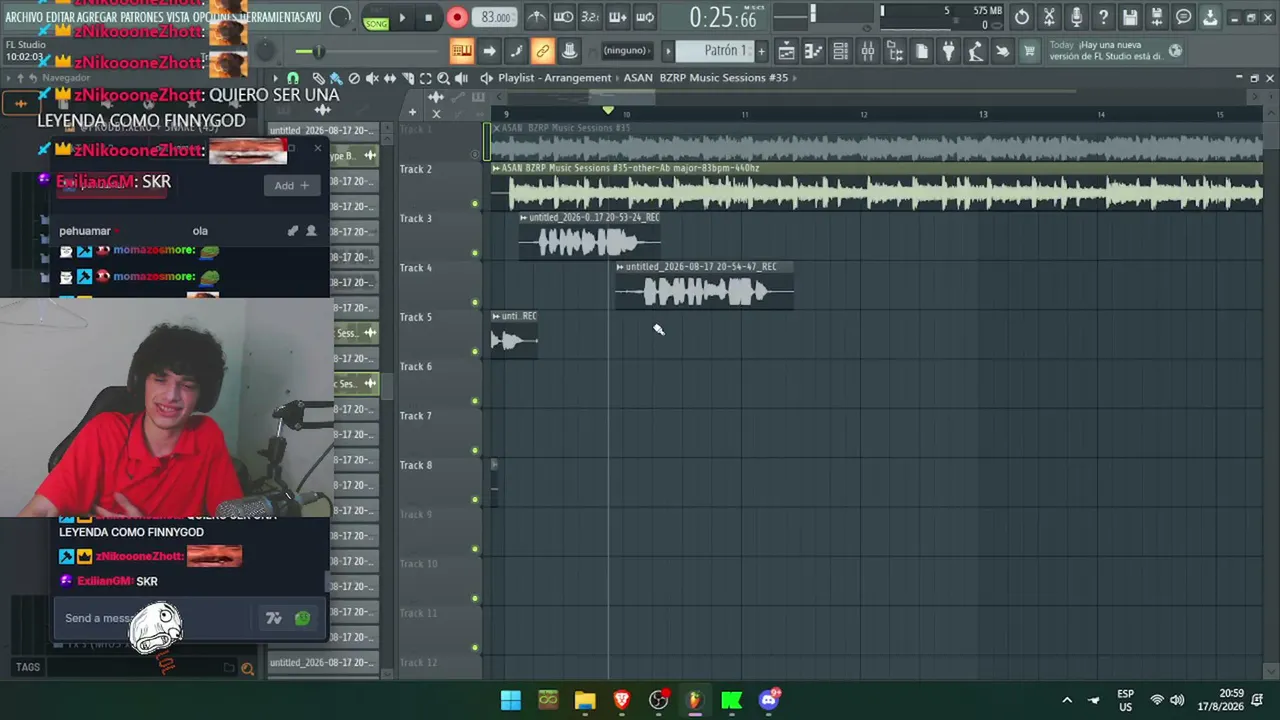1280x720 pixels.
Task: Open the news chat bubble icon
Action: click(x=1184, y=17)
